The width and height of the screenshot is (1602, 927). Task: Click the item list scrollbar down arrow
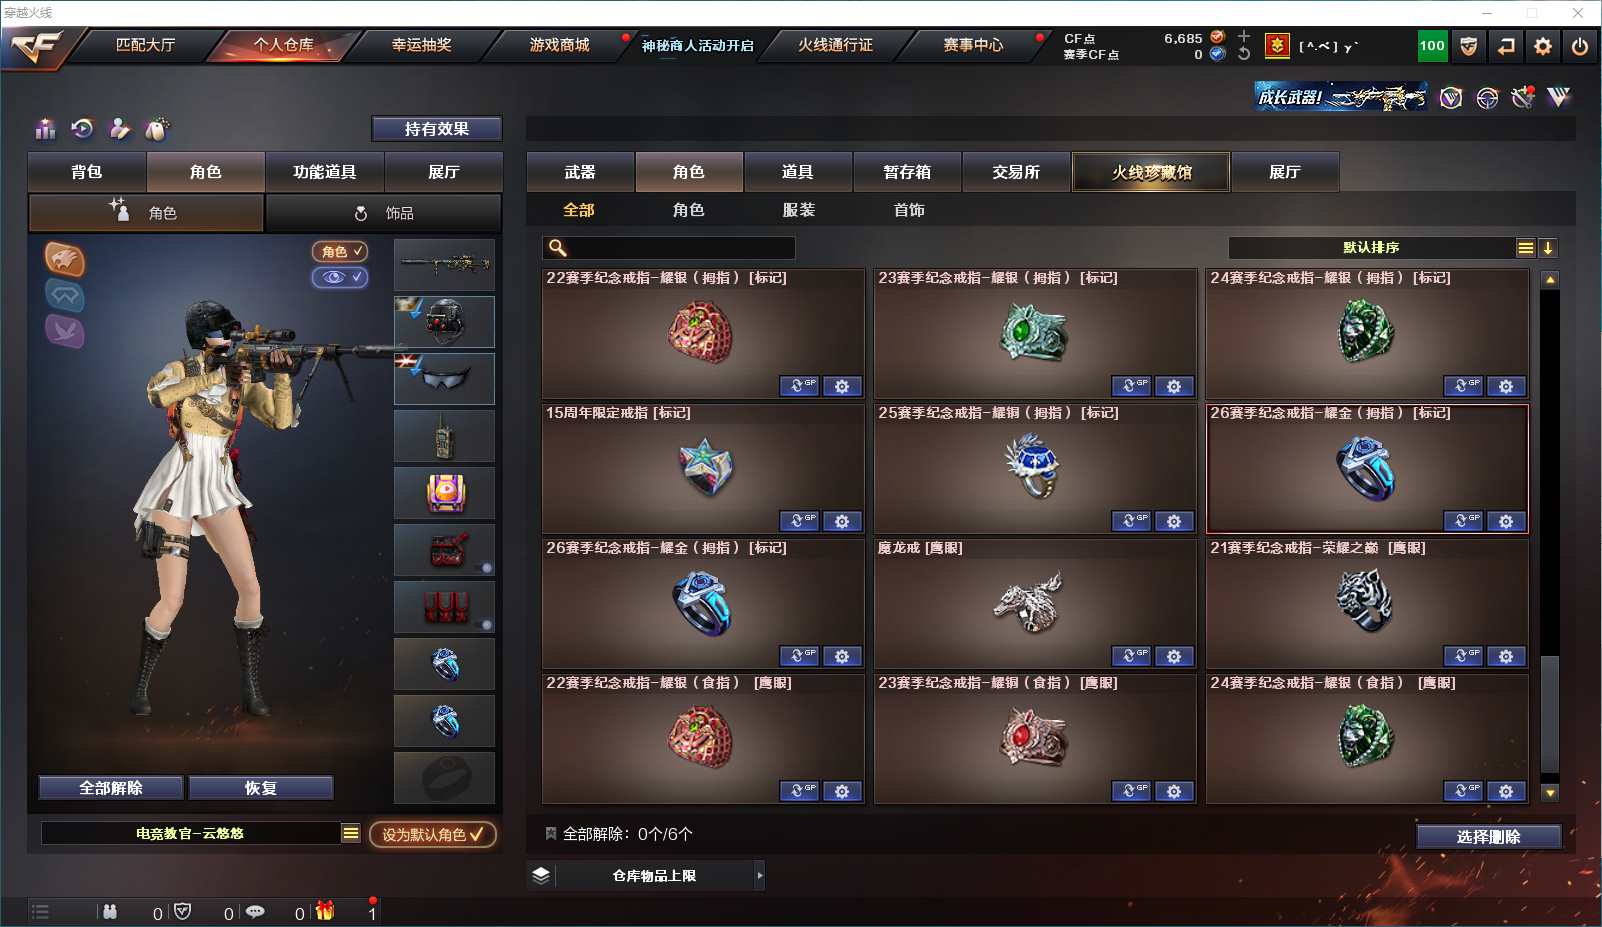1550,793
